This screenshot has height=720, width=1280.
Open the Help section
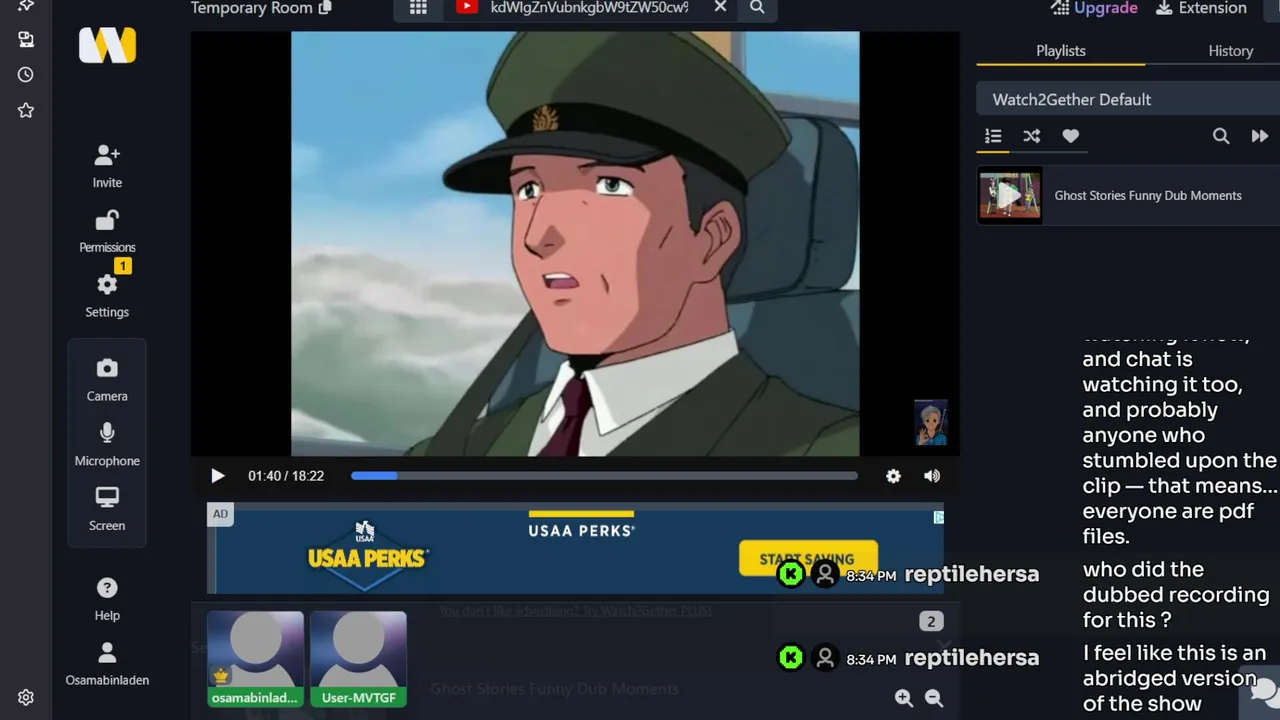click(x=107, y=599)
